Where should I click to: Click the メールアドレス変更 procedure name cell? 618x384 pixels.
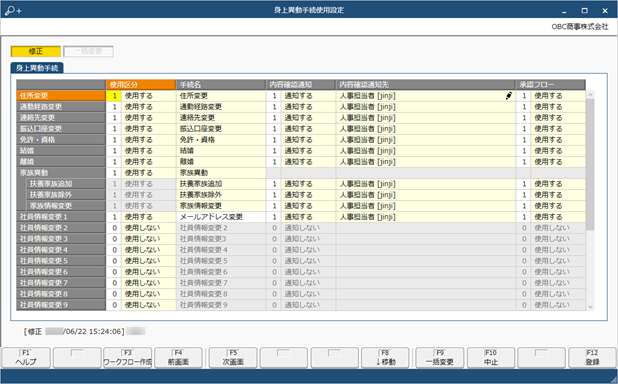click(x=221, y=217)
